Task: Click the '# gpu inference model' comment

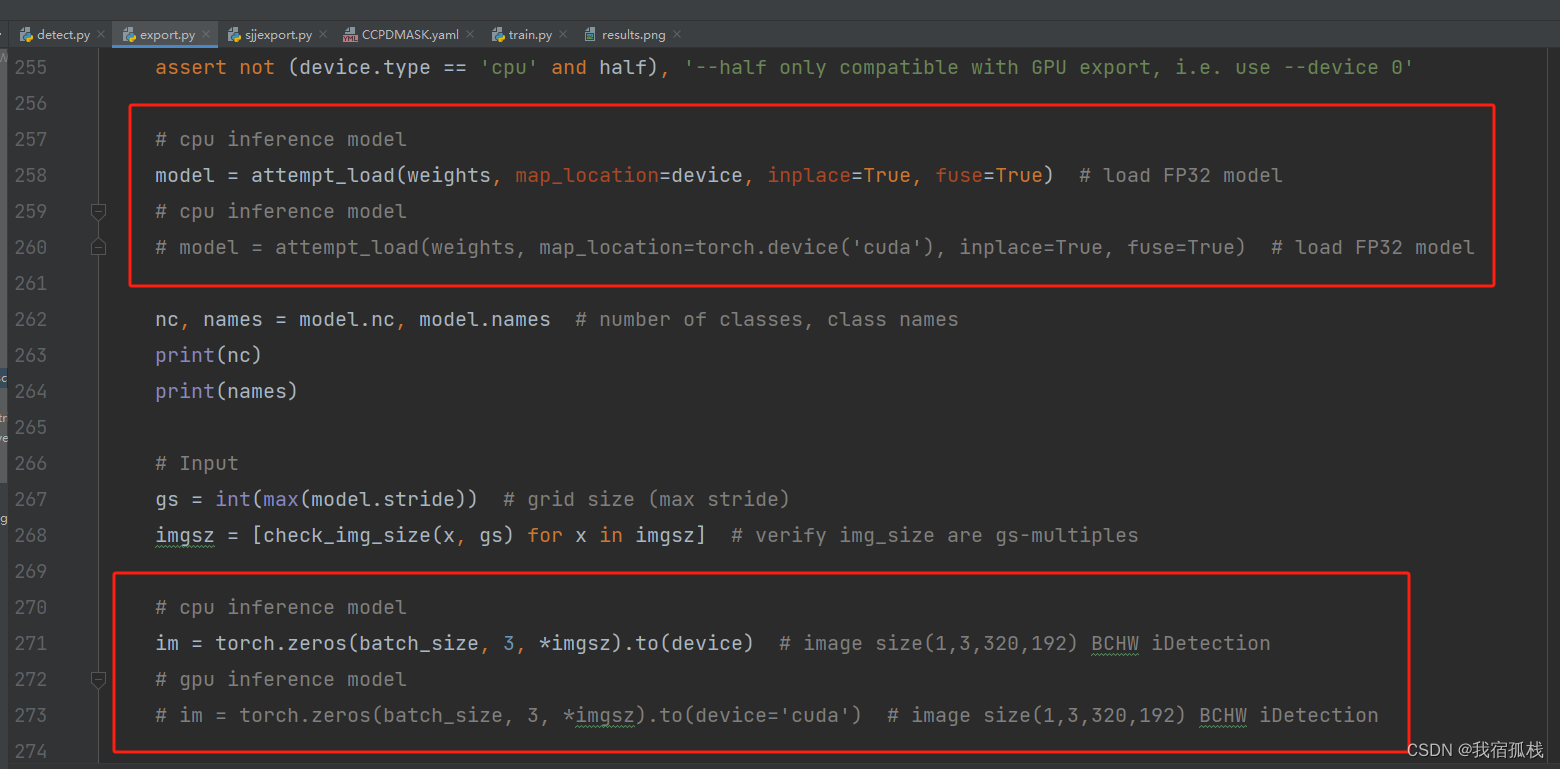Action: [x=281, y=679]
